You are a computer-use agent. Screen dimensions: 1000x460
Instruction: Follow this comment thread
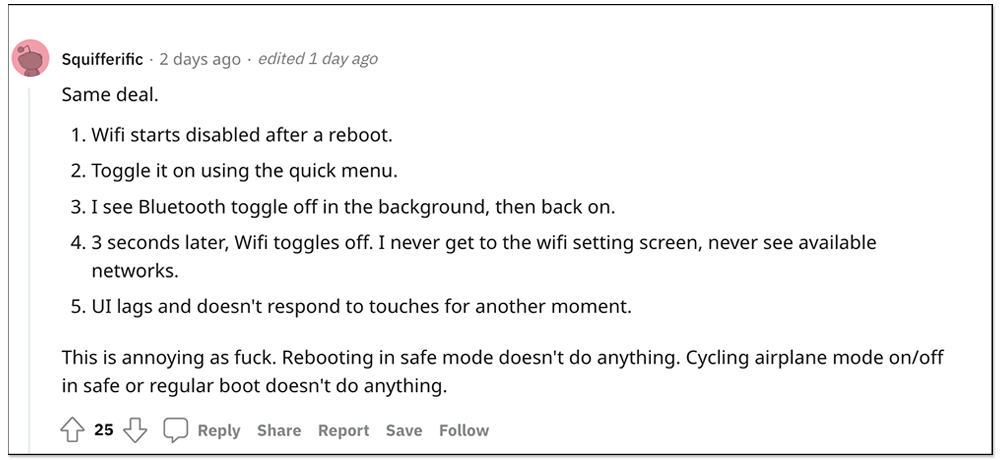tap(464, 431)
